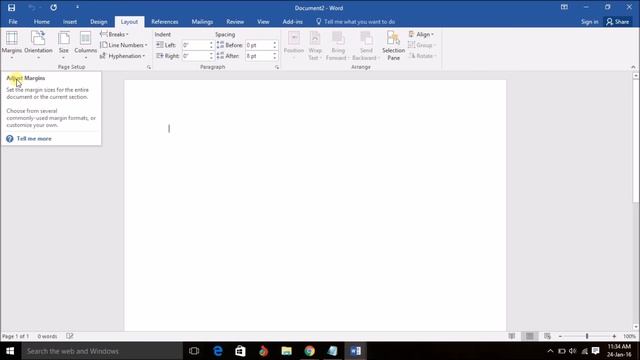Open the Orientation options
Screen dimensions: 640x360
tap(38, 45)
